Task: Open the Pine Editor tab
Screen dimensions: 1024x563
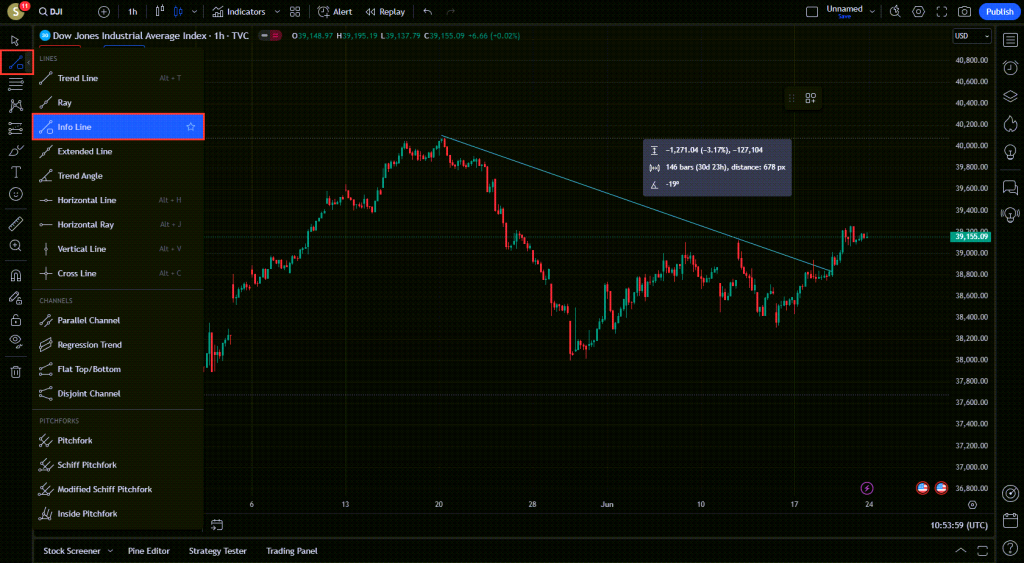Action: tap(149, 551)
